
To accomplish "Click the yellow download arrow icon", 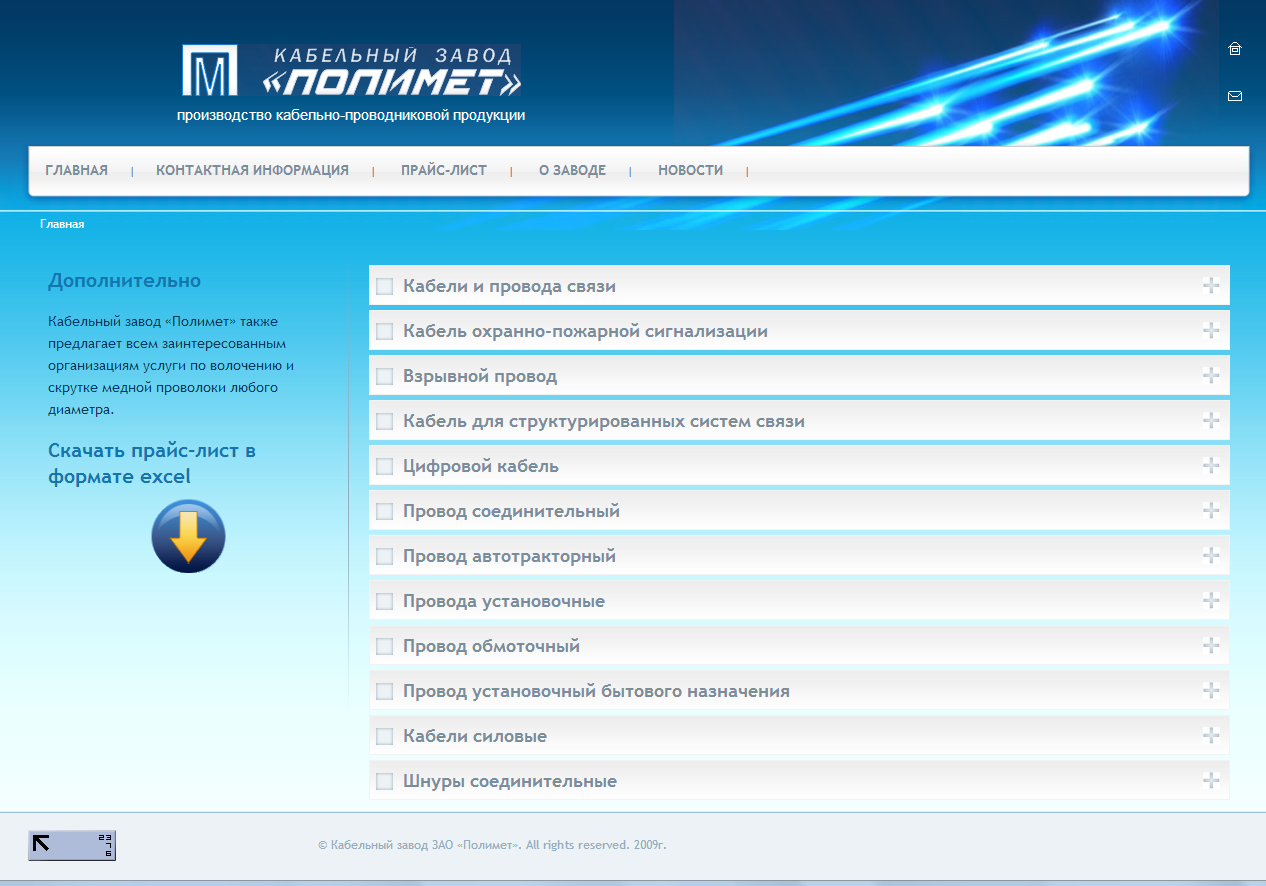I will (188, 536).
